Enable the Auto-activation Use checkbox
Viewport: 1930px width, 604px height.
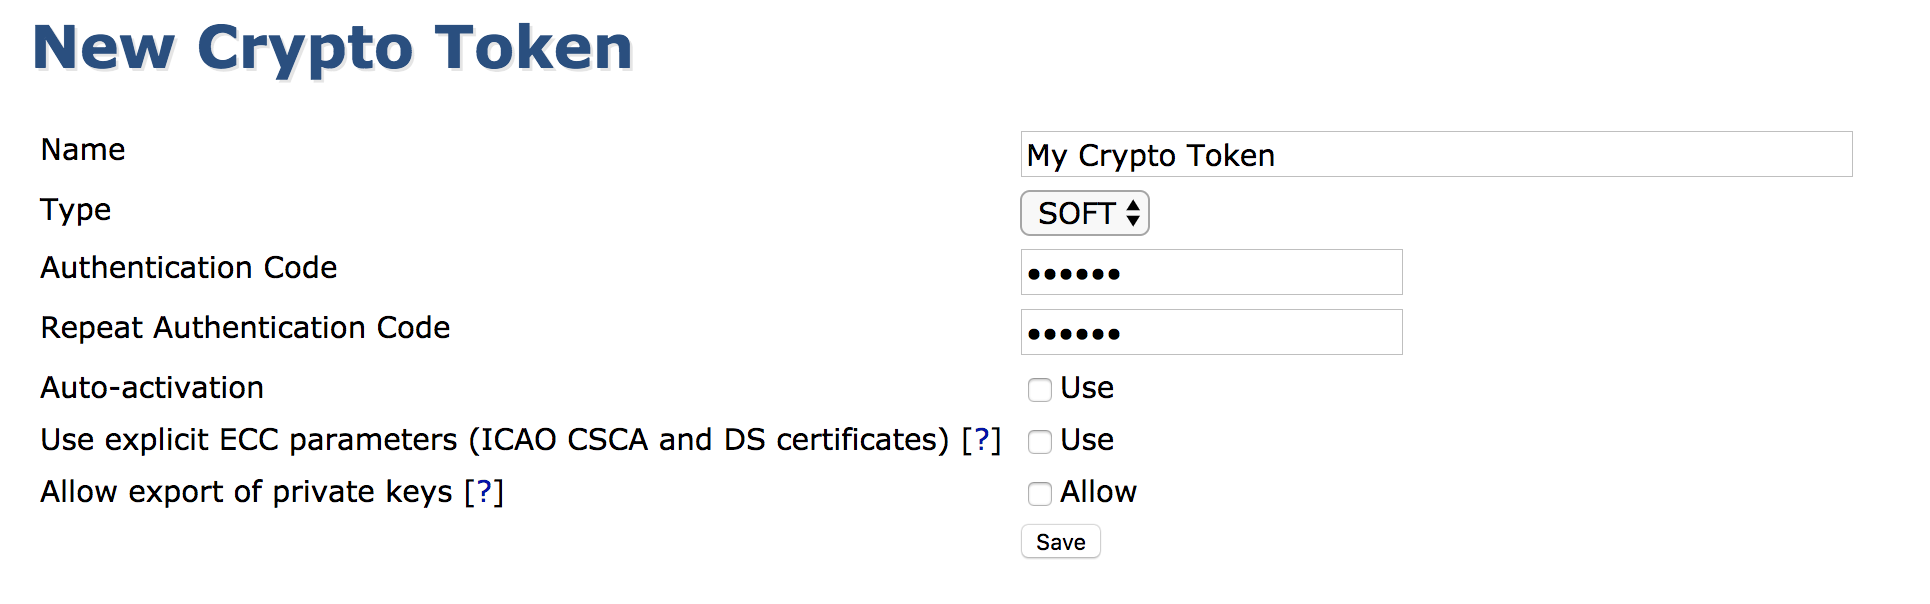coord(1040,389)
